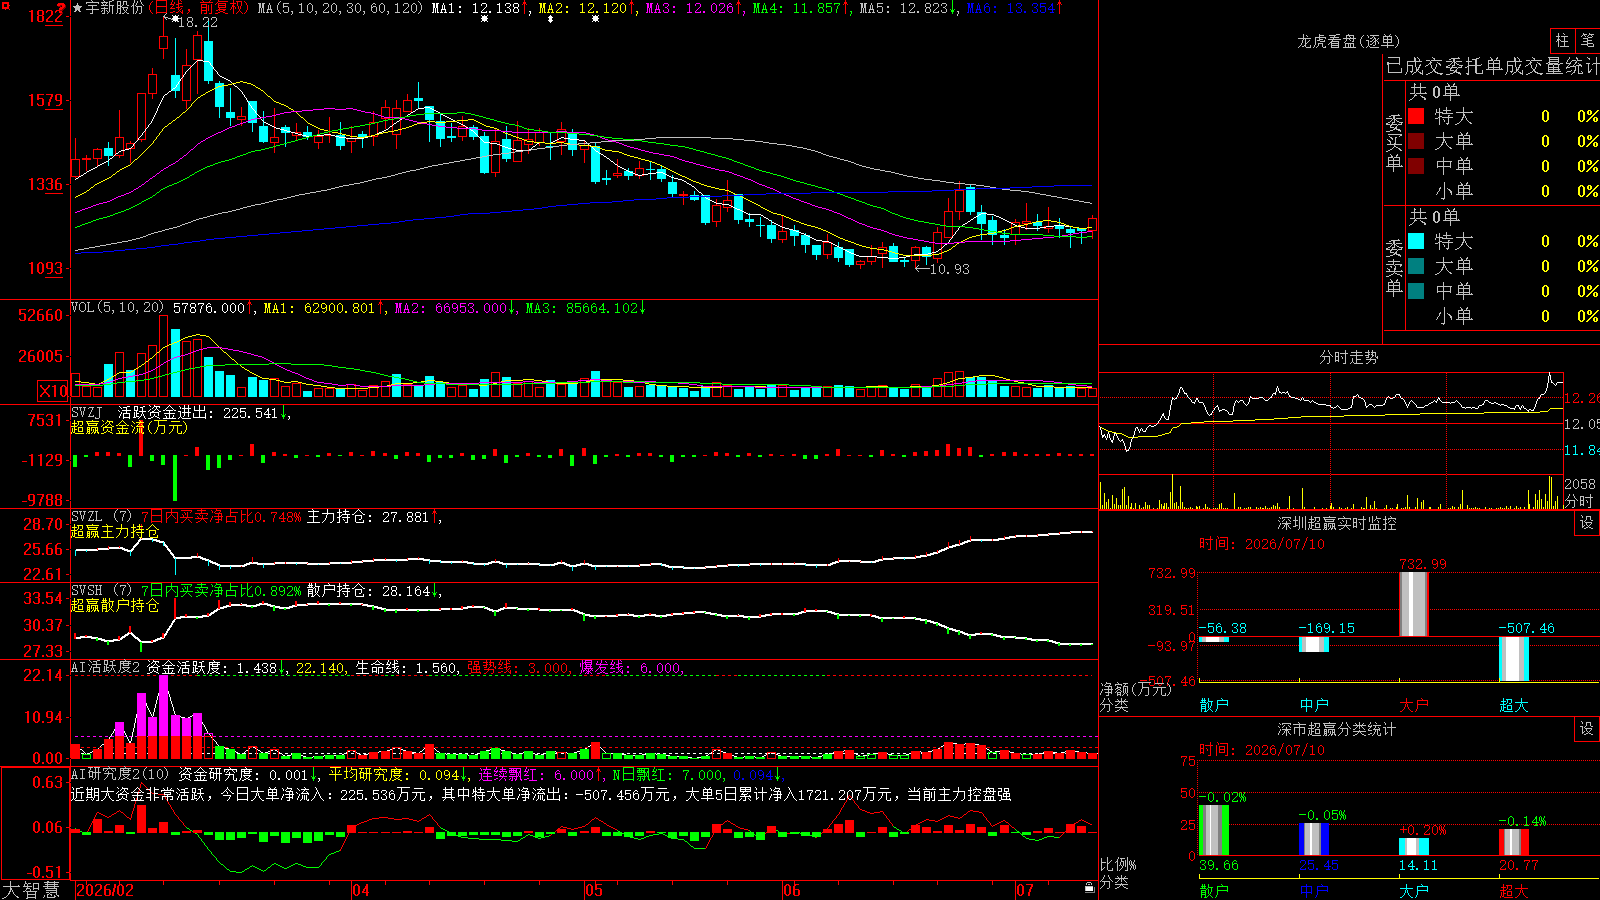
Task: Click the 10.93 low price annotation
Action: point(949,269)
